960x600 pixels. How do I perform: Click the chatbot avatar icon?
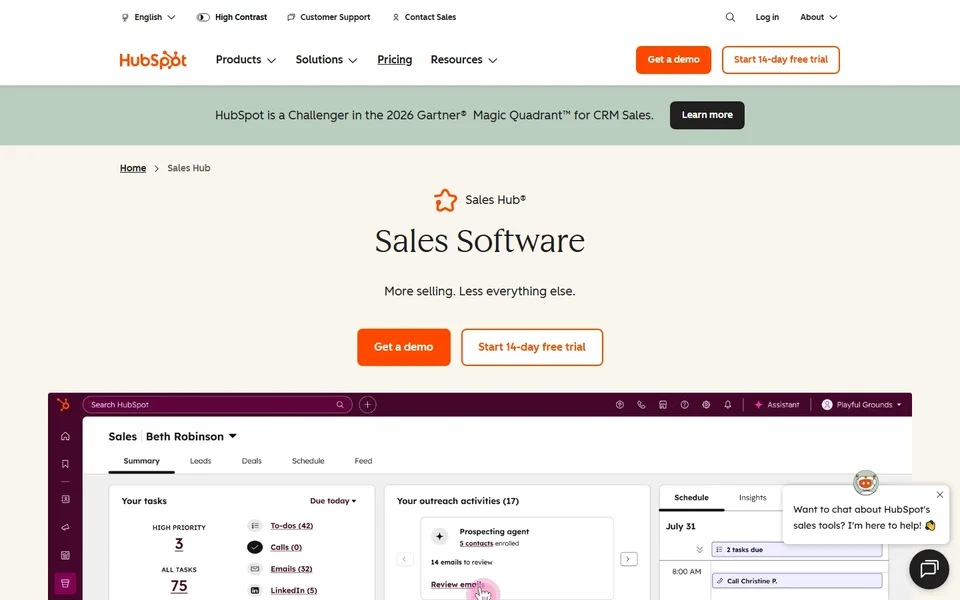(866, 482)
